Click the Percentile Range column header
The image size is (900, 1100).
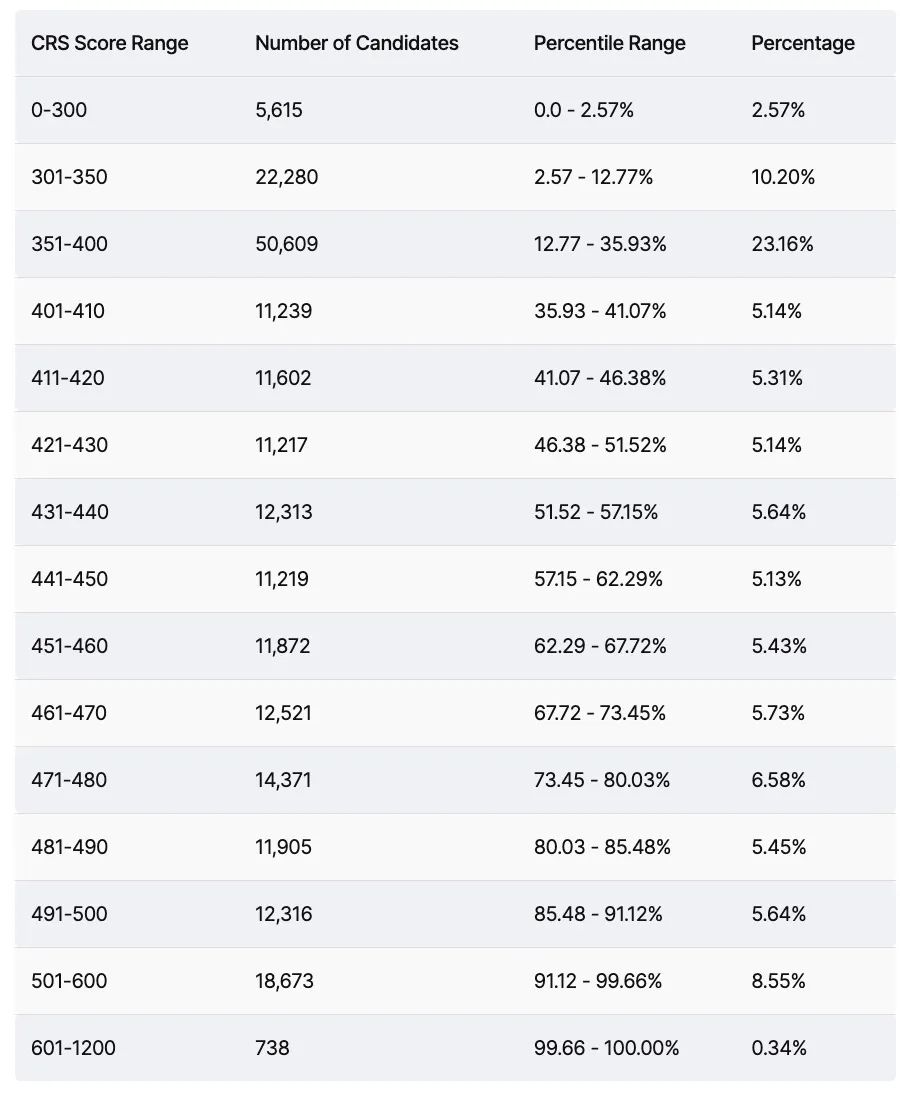610,43
